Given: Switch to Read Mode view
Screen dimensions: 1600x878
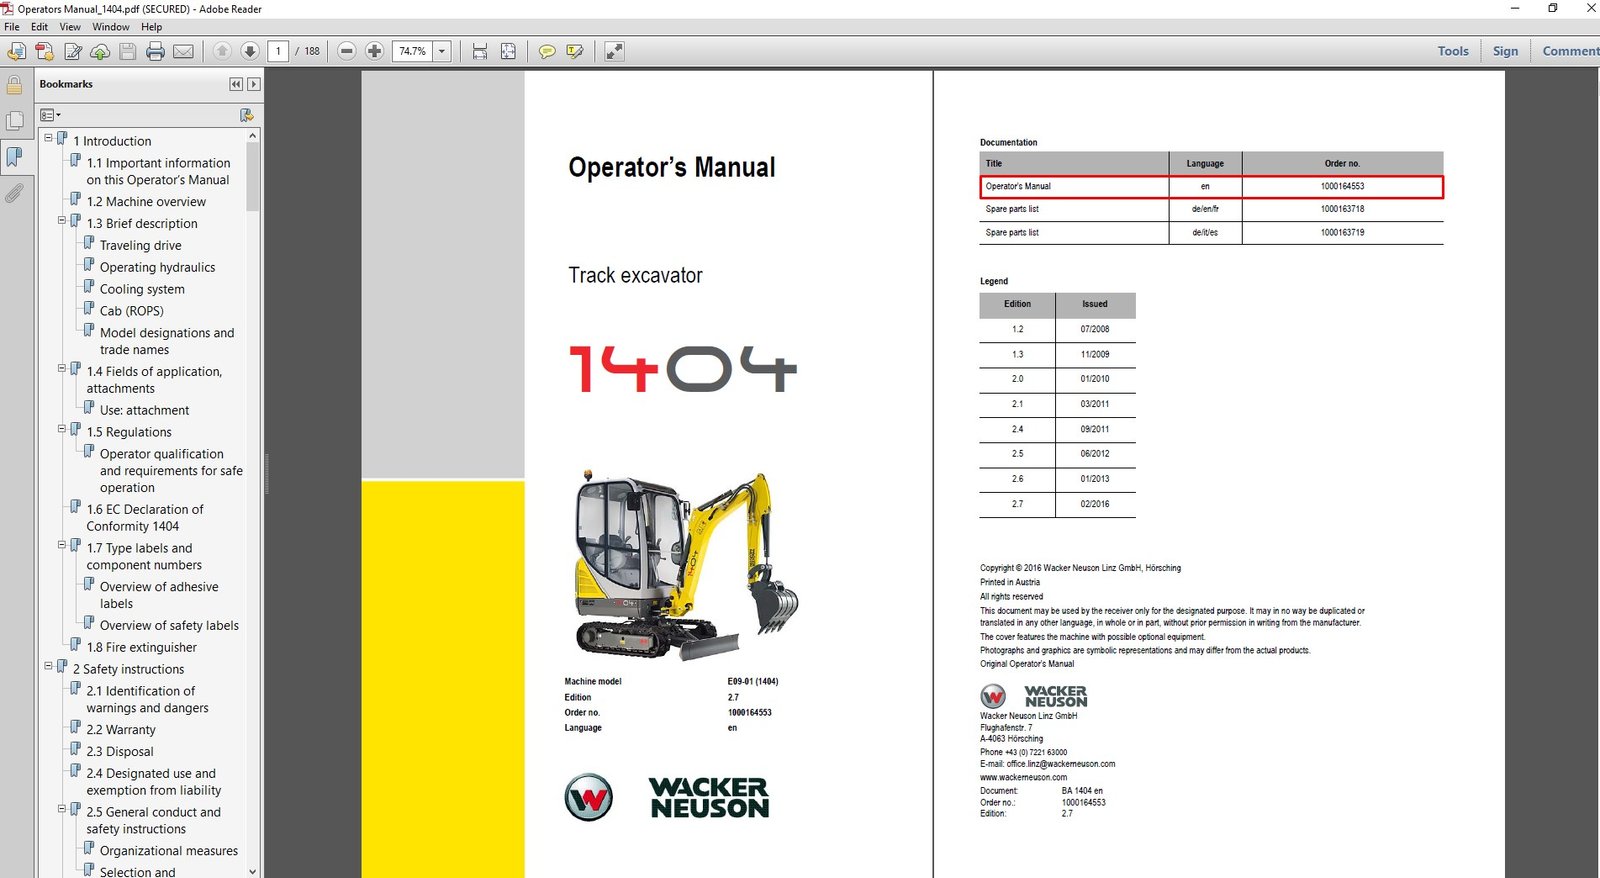Looking at the screenshot, I should pos(614,51).
